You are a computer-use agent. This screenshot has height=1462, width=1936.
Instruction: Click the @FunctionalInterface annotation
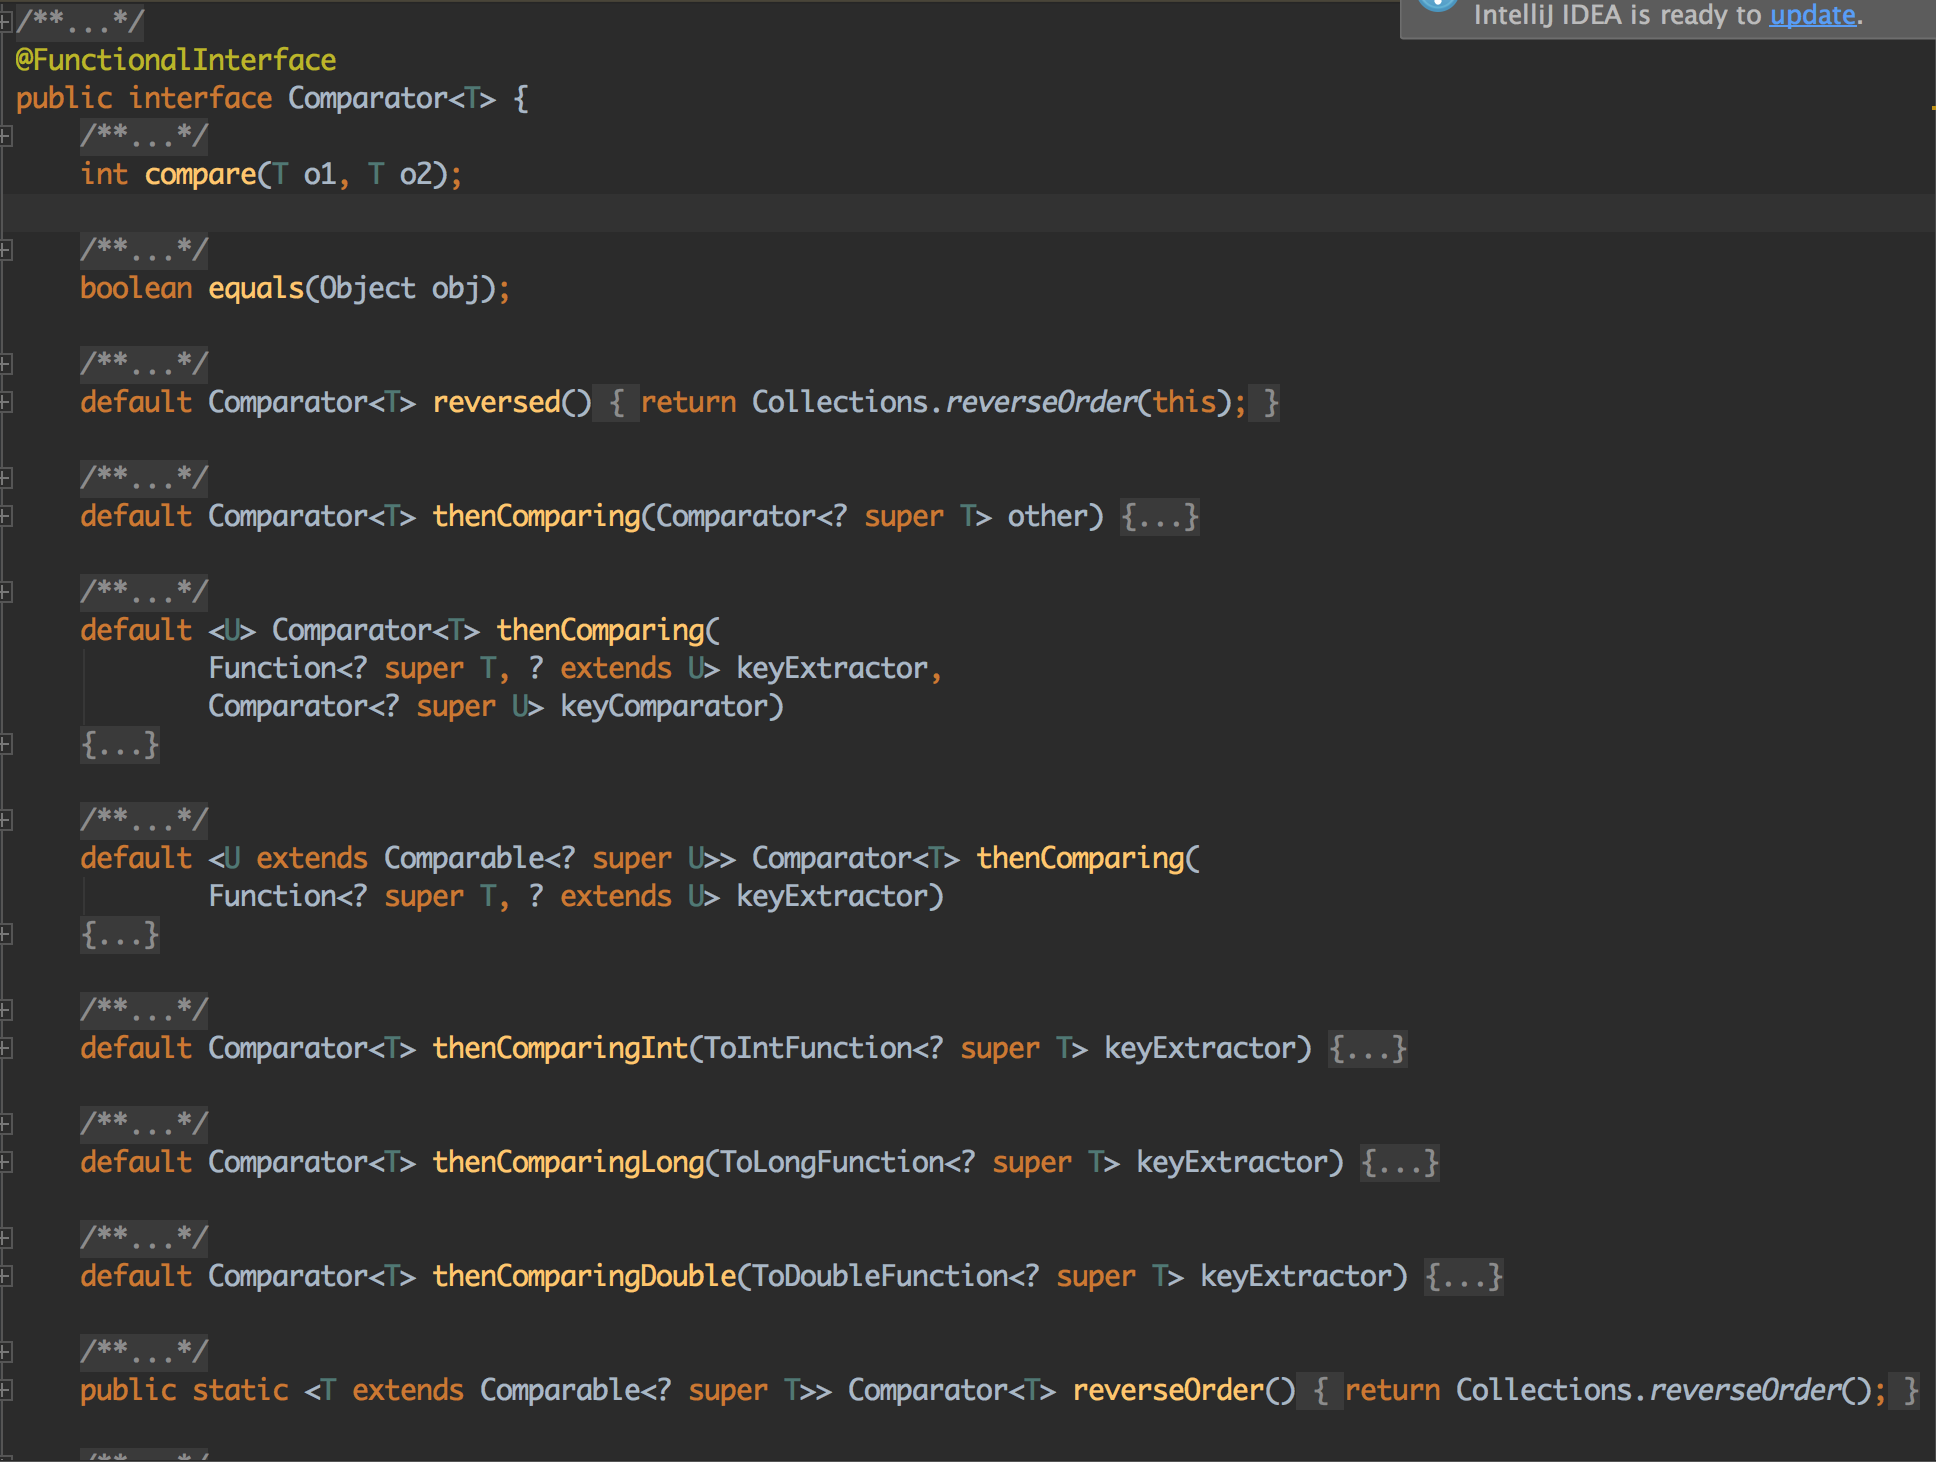click(x=174, y=59)
